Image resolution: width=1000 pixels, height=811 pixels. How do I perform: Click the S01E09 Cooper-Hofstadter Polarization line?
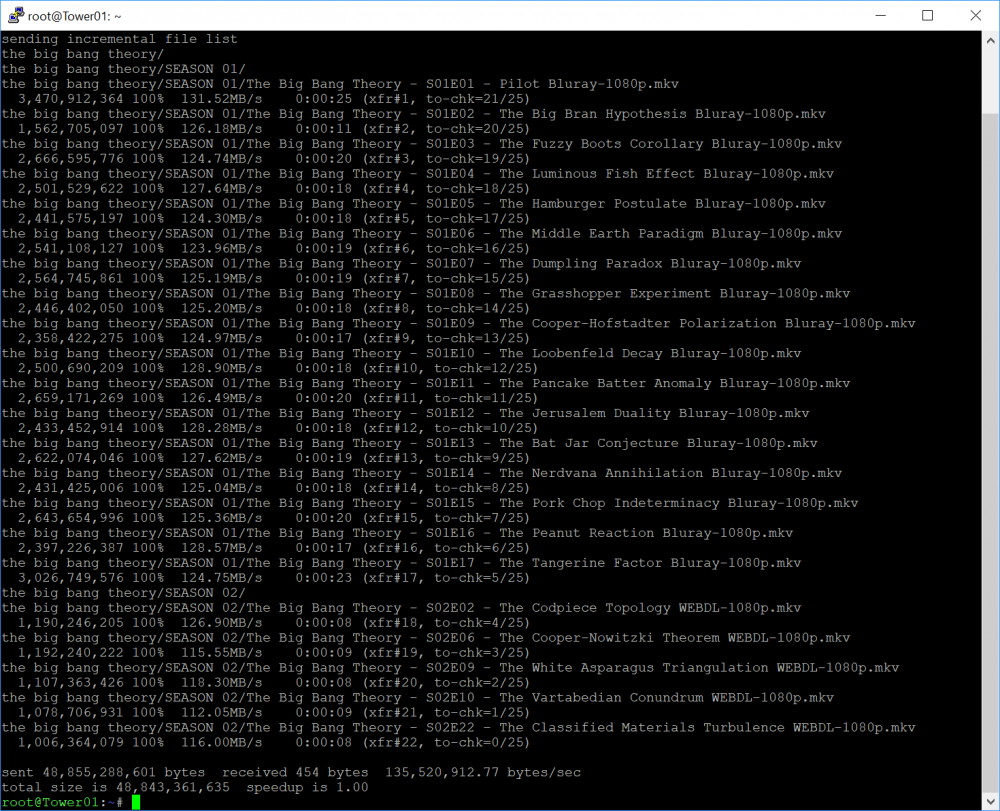point(459,324)
